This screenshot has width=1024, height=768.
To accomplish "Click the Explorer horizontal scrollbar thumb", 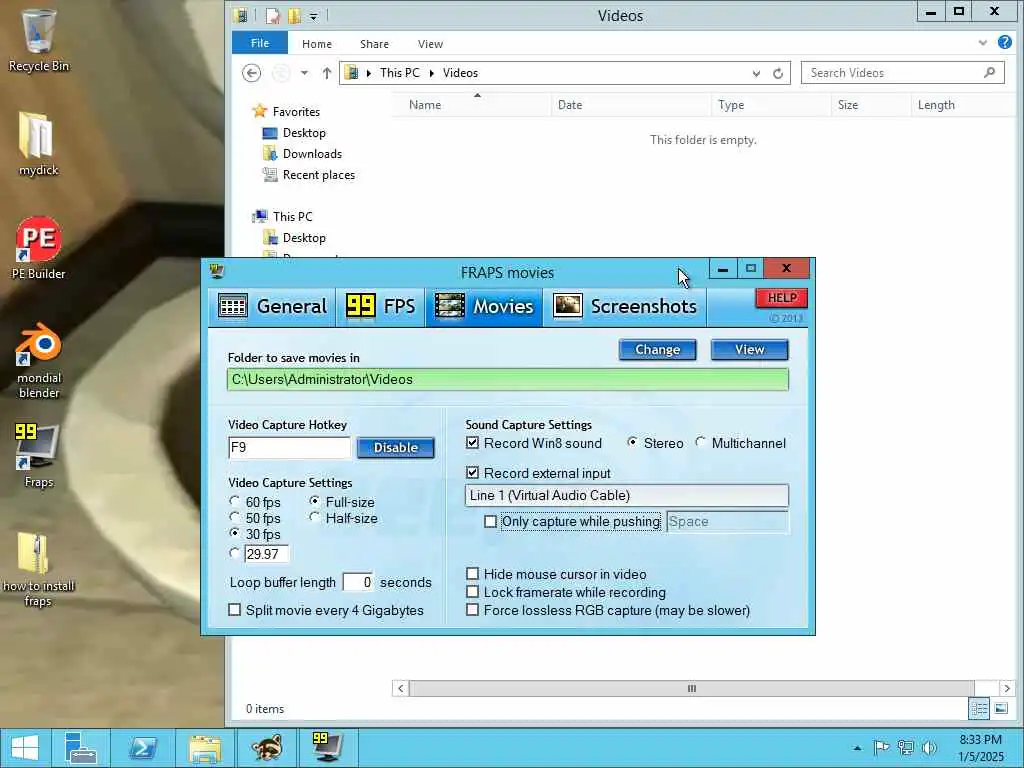I will [692, 688].
